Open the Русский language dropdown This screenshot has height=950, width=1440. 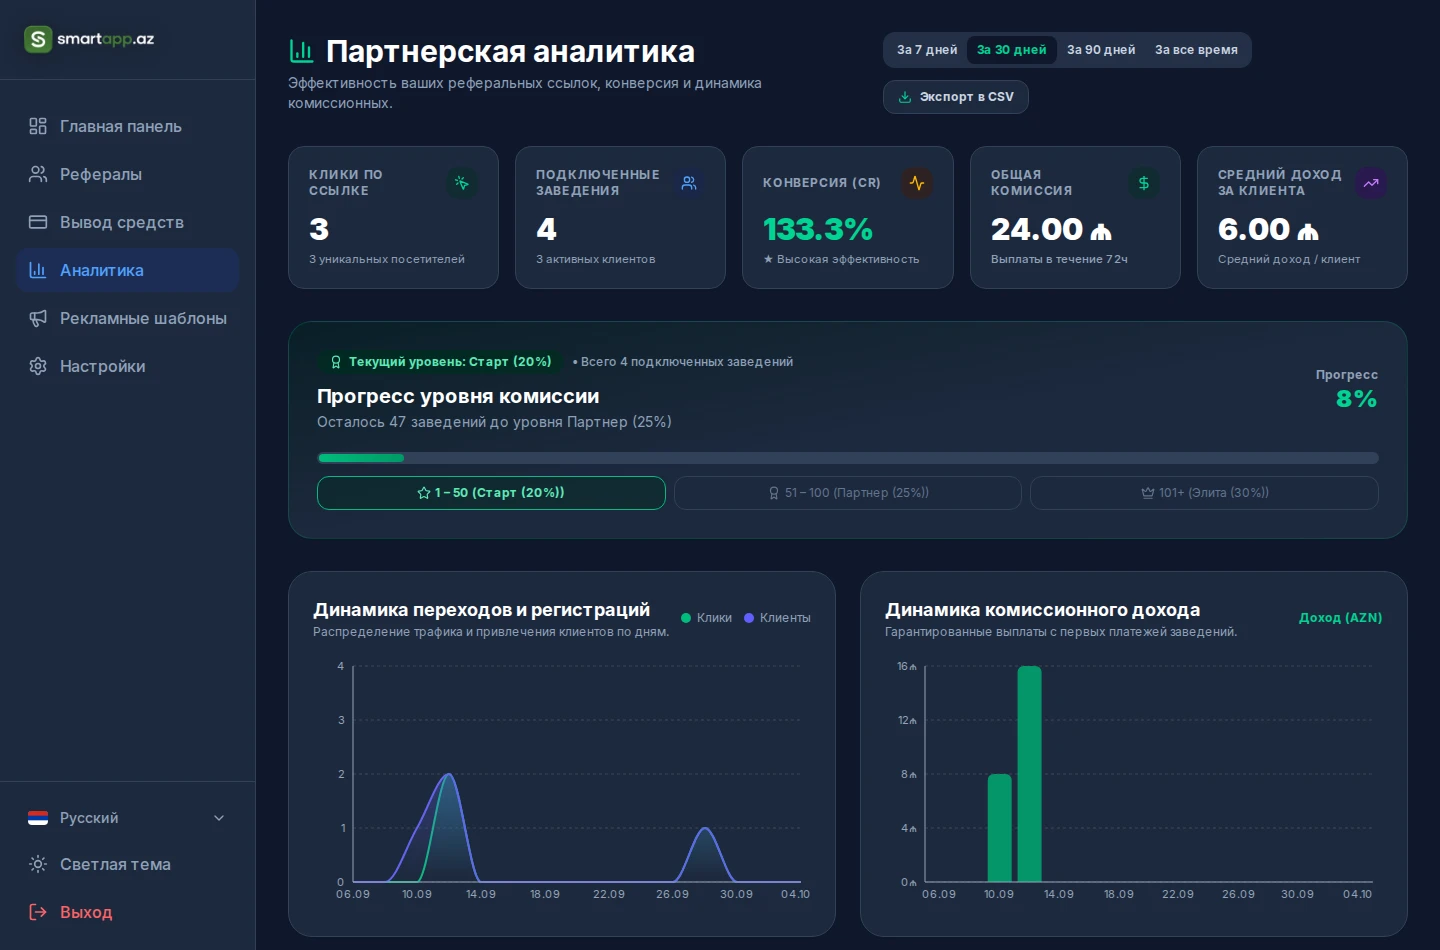pos(128,818)
